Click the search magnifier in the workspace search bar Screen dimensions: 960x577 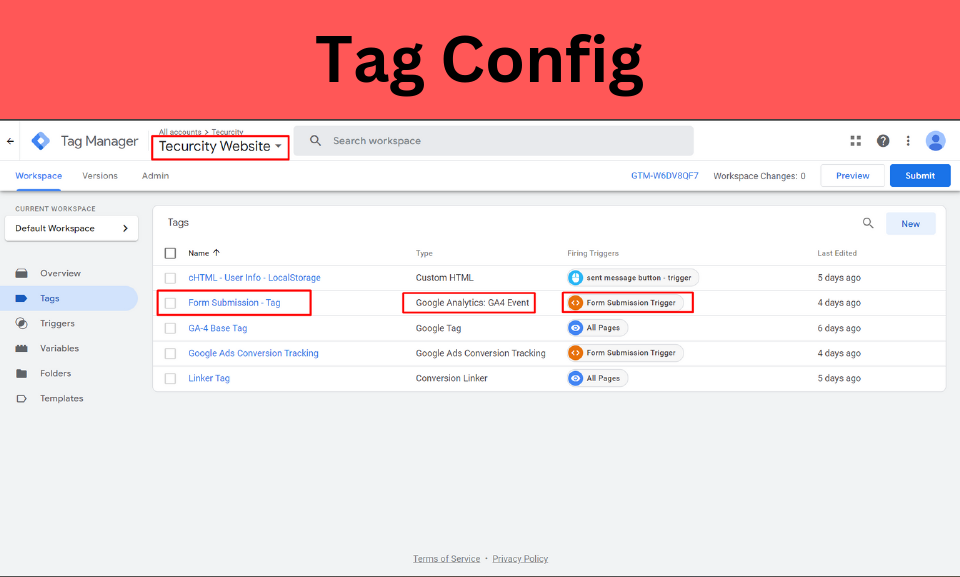[x=315, y=141]
